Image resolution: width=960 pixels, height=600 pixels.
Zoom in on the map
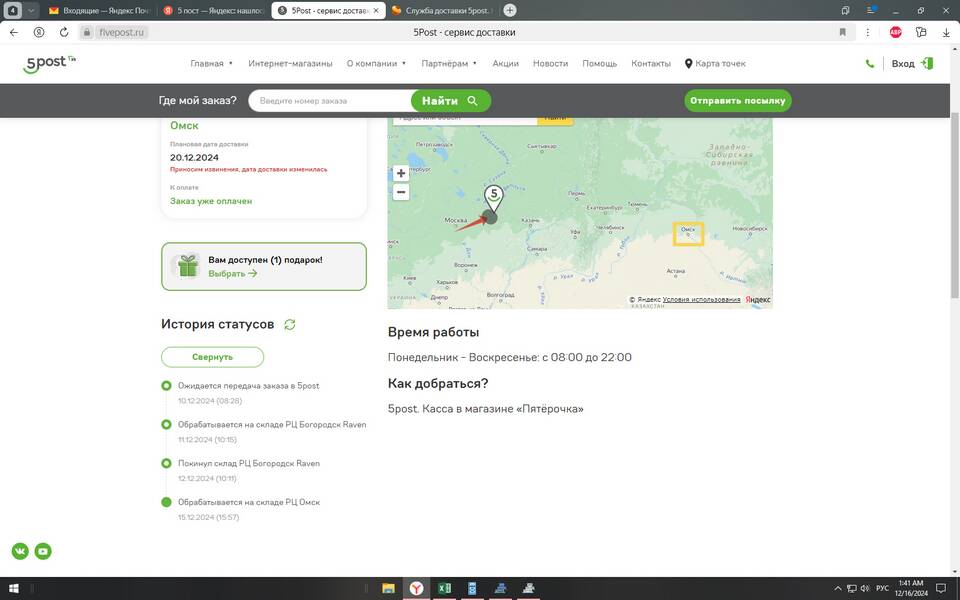401,173
